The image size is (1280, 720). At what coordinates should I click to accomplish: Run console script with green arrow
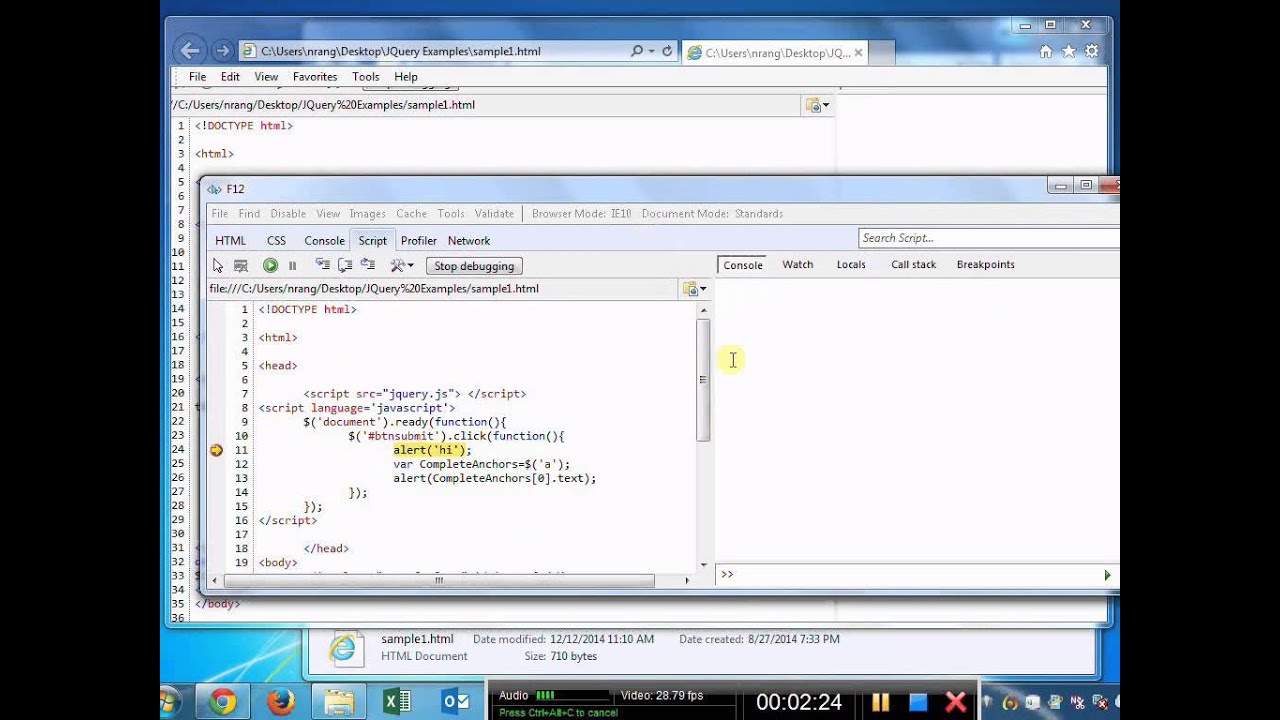(1107, 575)
